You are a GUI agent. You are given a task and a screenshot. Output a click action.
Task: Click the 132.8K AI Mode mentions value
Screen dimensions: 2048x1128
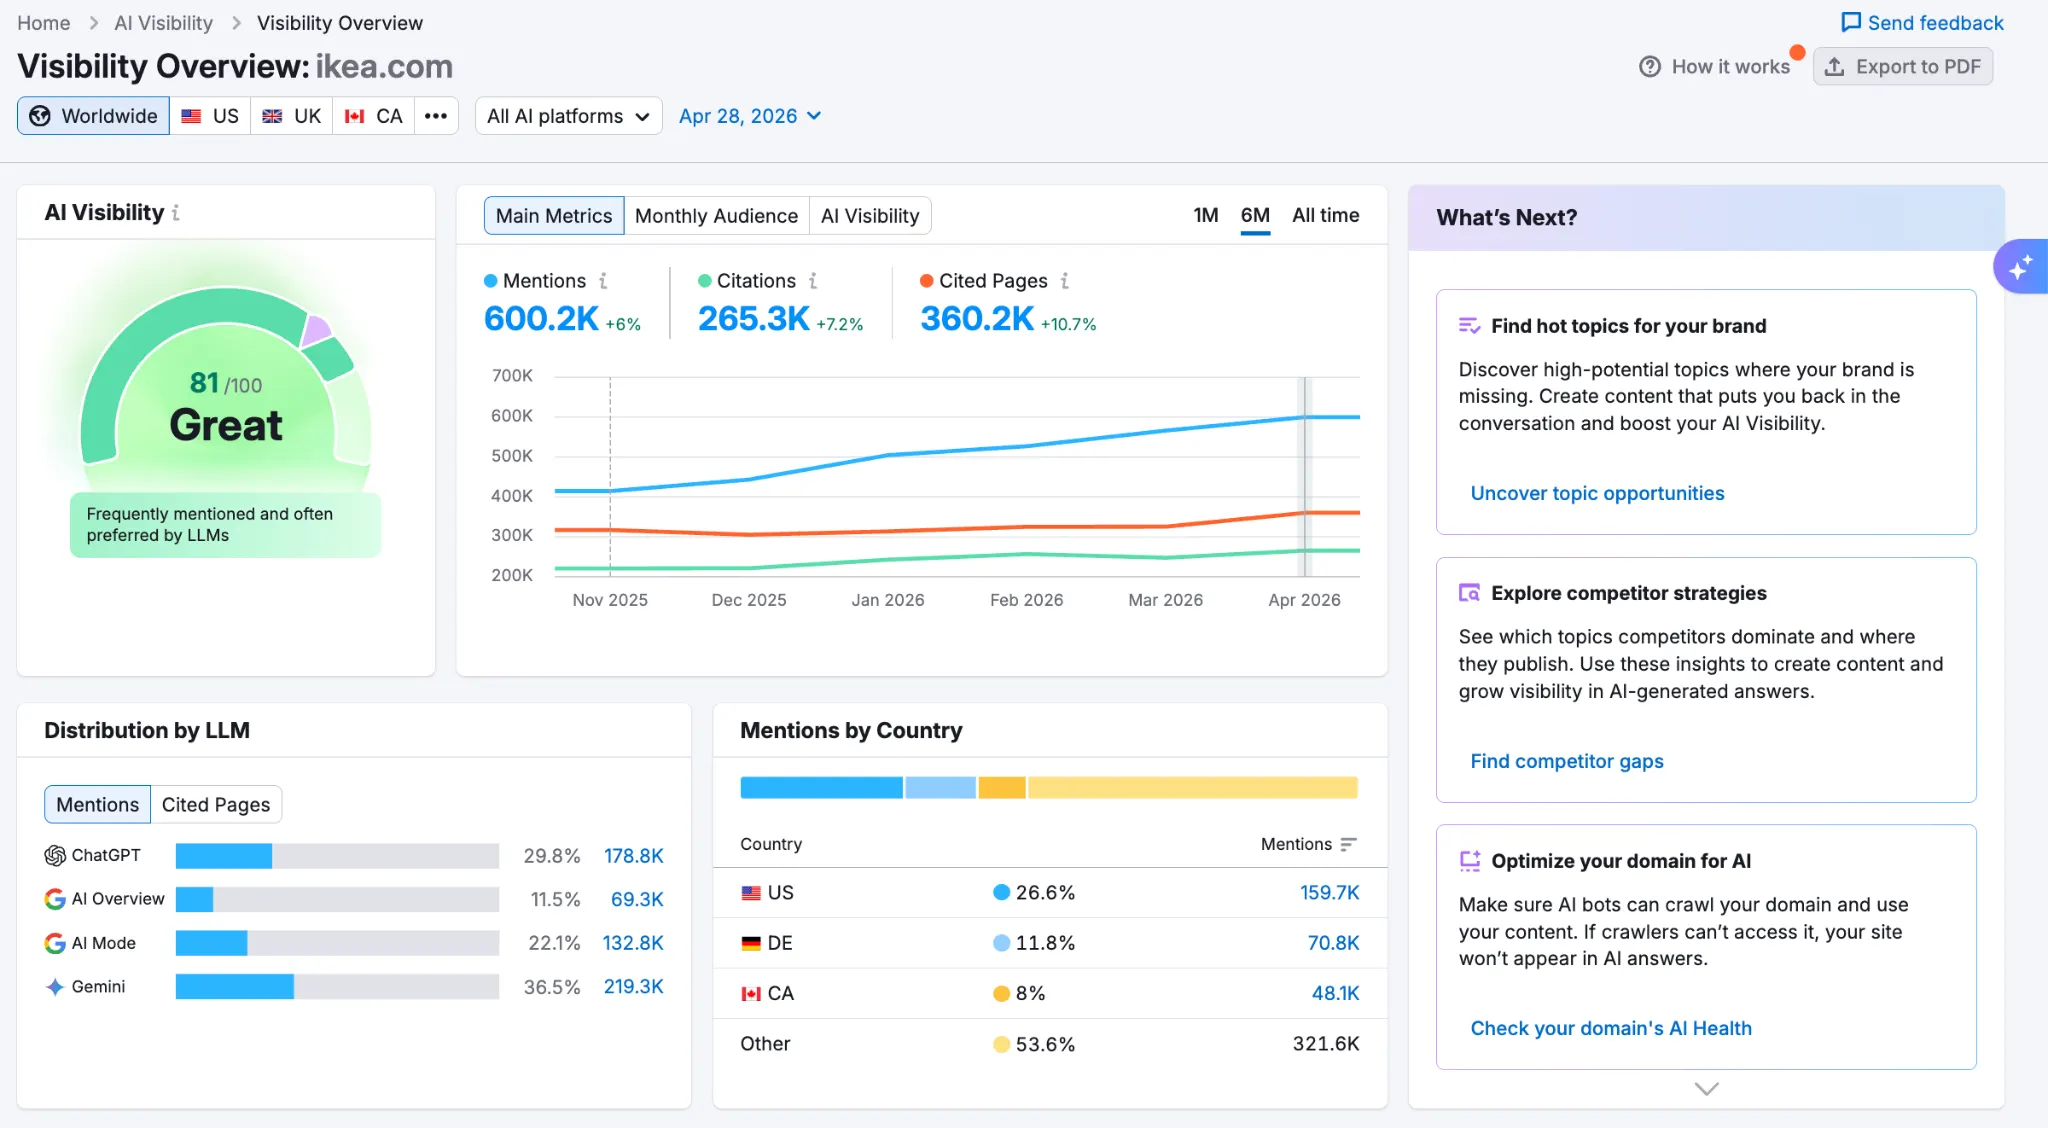click(633, 943)
